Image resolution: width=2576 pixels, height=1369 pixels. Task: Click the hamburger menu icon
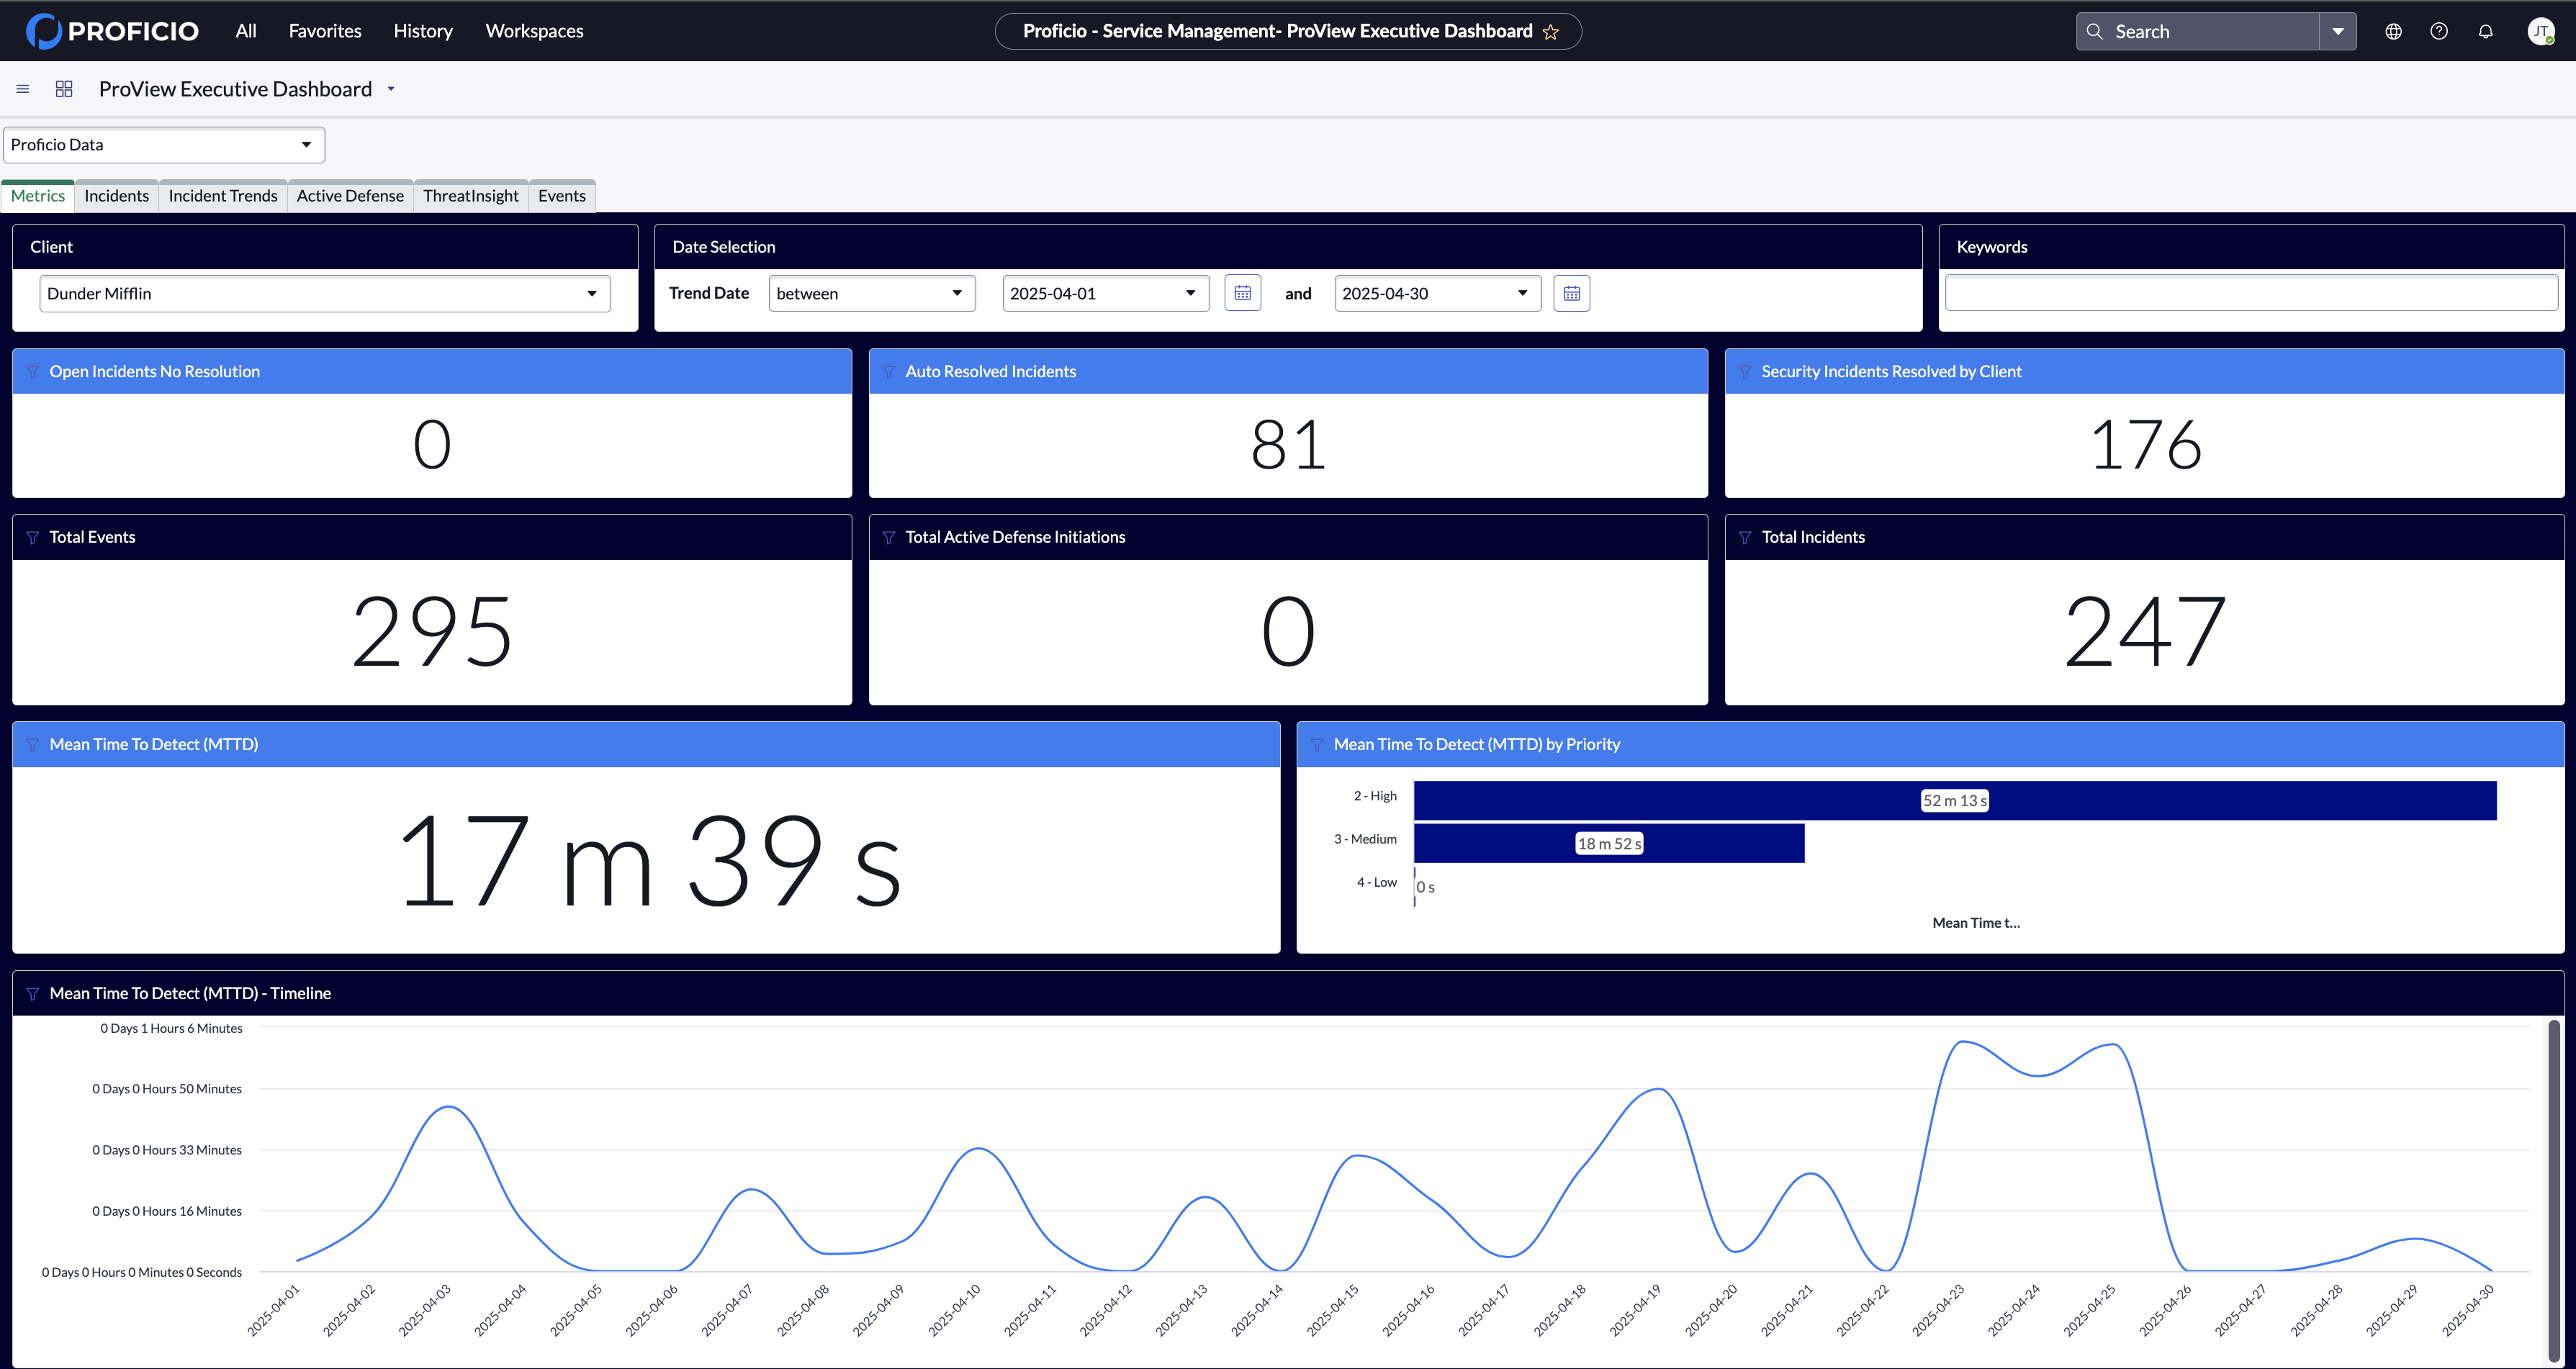pyautogui.click(x=23, y=89)
